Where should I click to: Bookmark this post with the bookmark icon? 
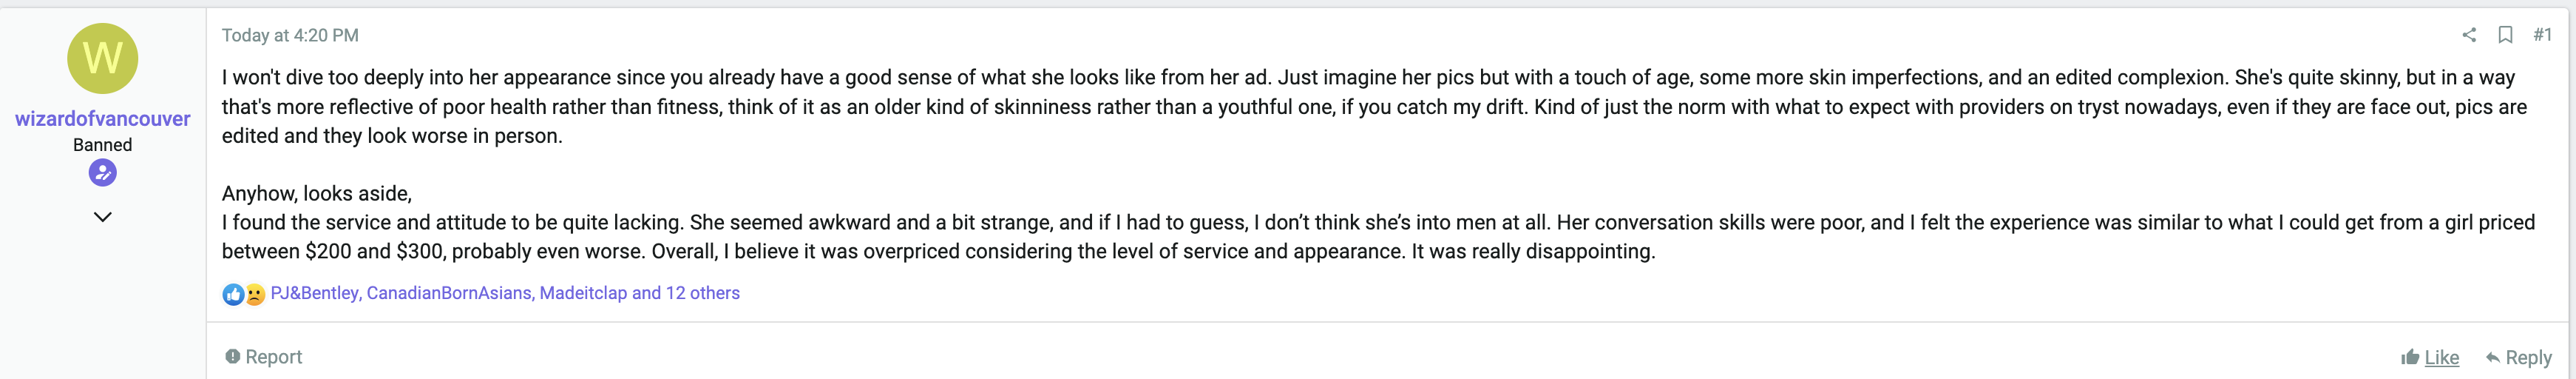2505,35
